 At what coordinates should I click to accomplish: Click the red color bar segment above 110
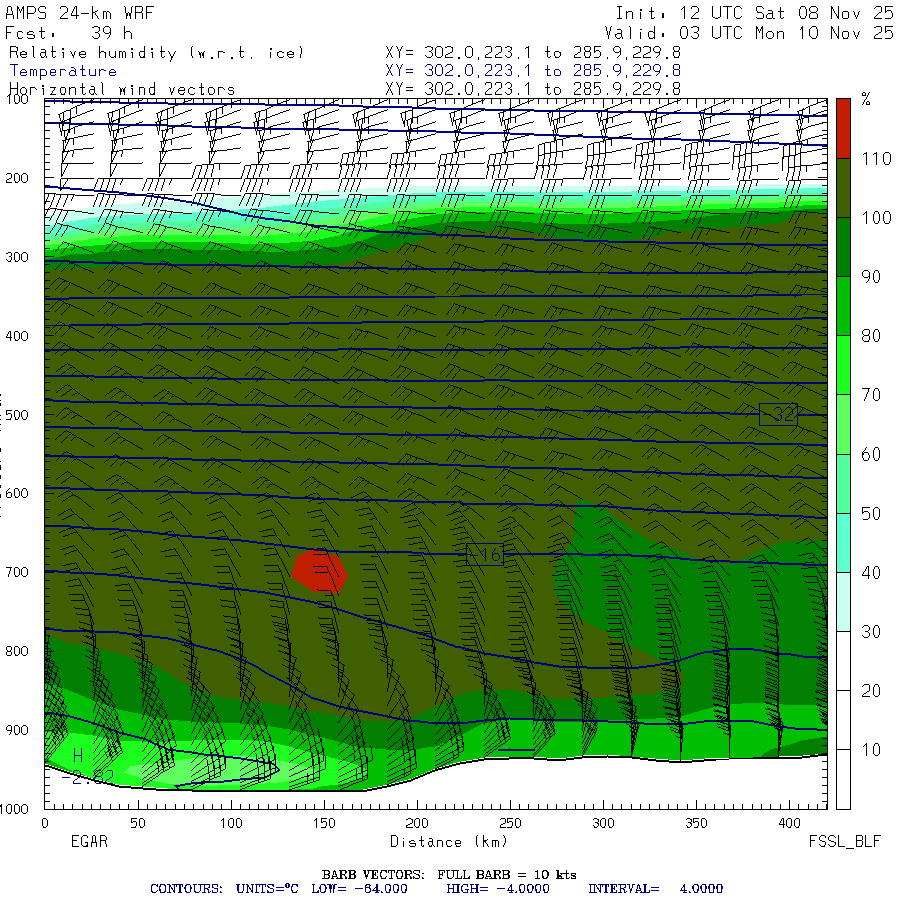(x=843, y=129)
